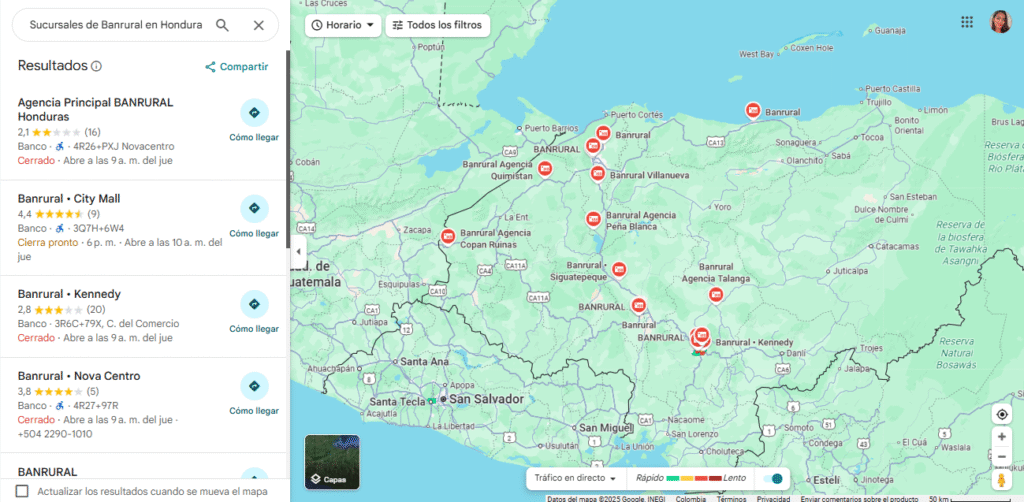Click the results panel scrollbar

pos(288,149)
